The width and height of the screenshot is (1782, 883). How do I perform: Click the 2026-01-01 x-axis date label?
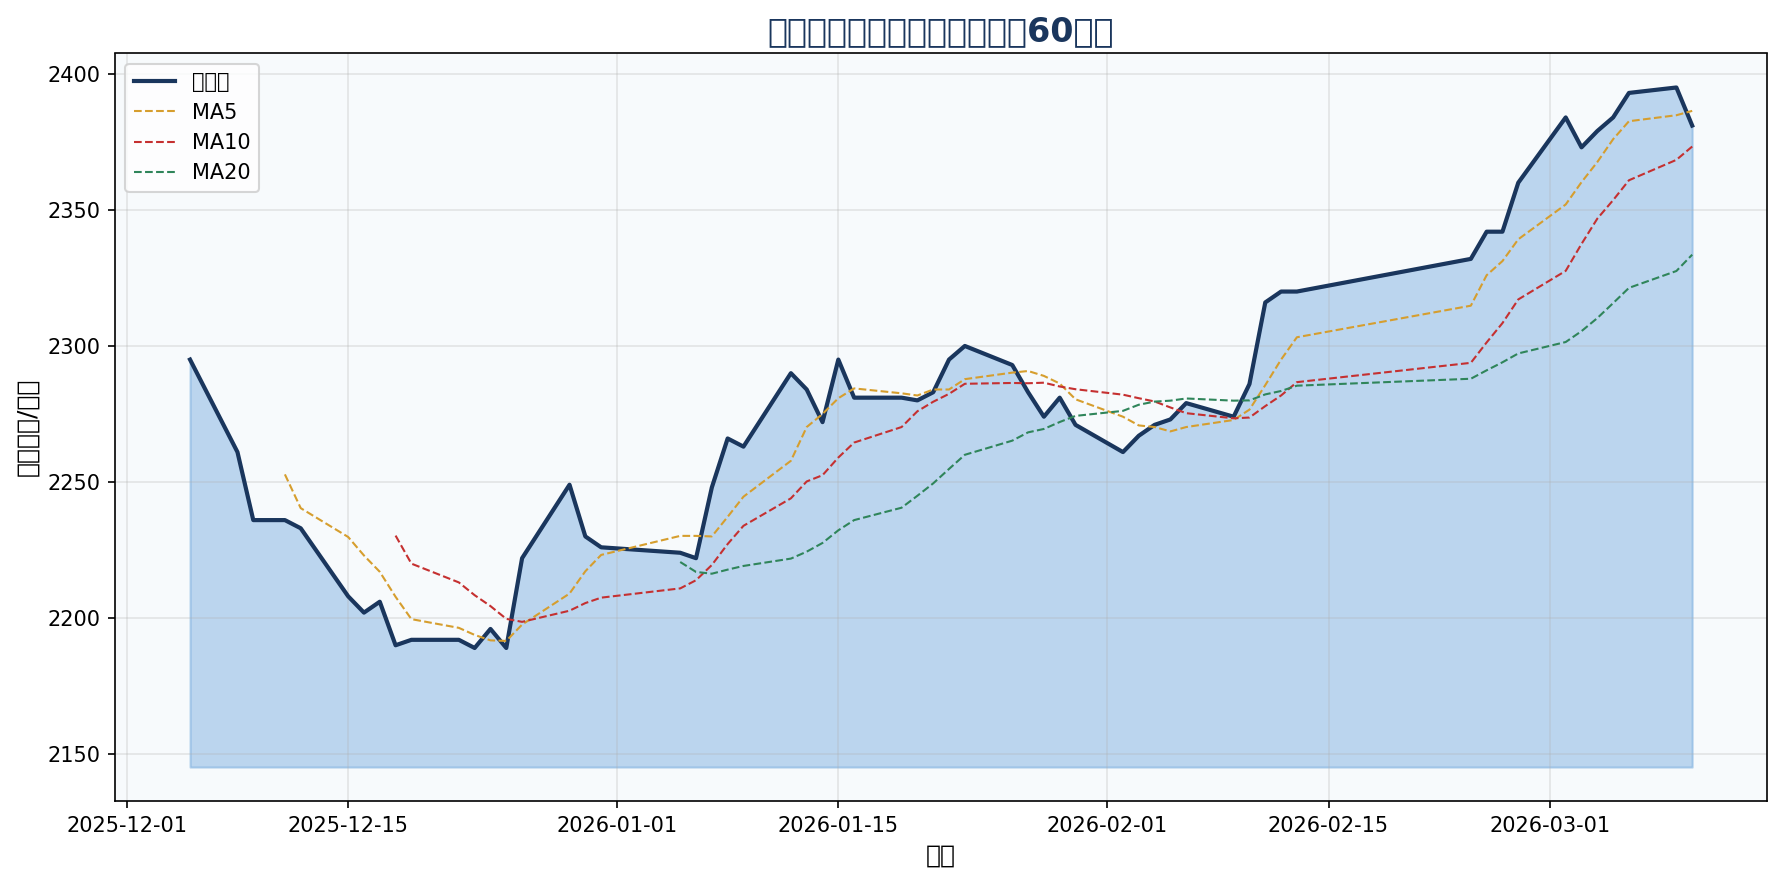pyautogui.click(x=616, y=825)
